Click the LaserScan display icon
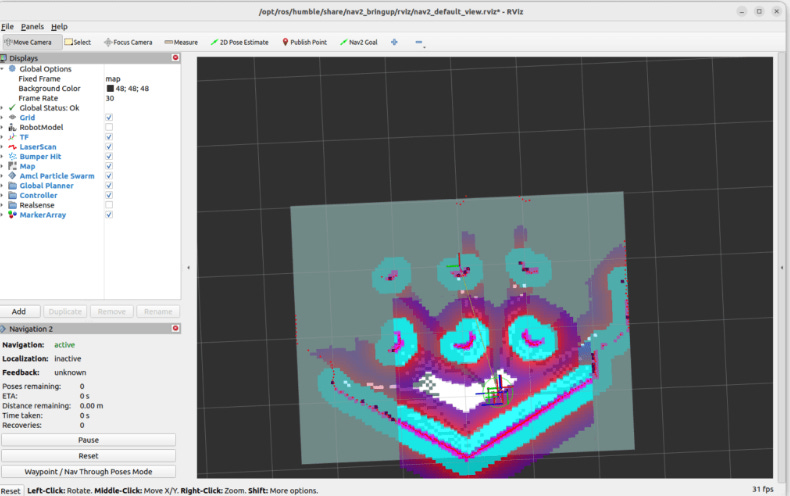The image size is (790, 496). pos(13,147)
